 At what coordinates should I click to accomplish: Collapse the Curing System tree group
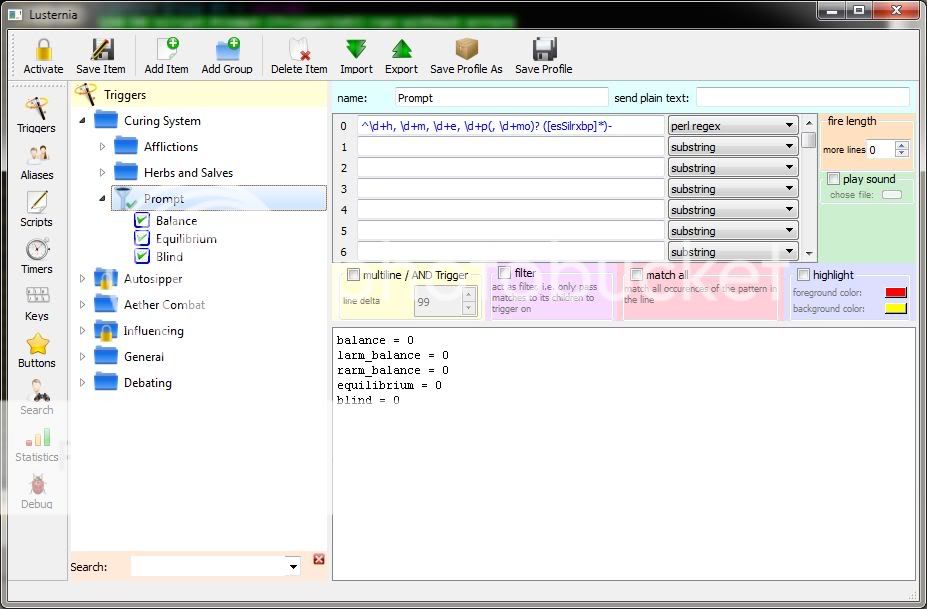pyautogui.click(x=83, y=121)
